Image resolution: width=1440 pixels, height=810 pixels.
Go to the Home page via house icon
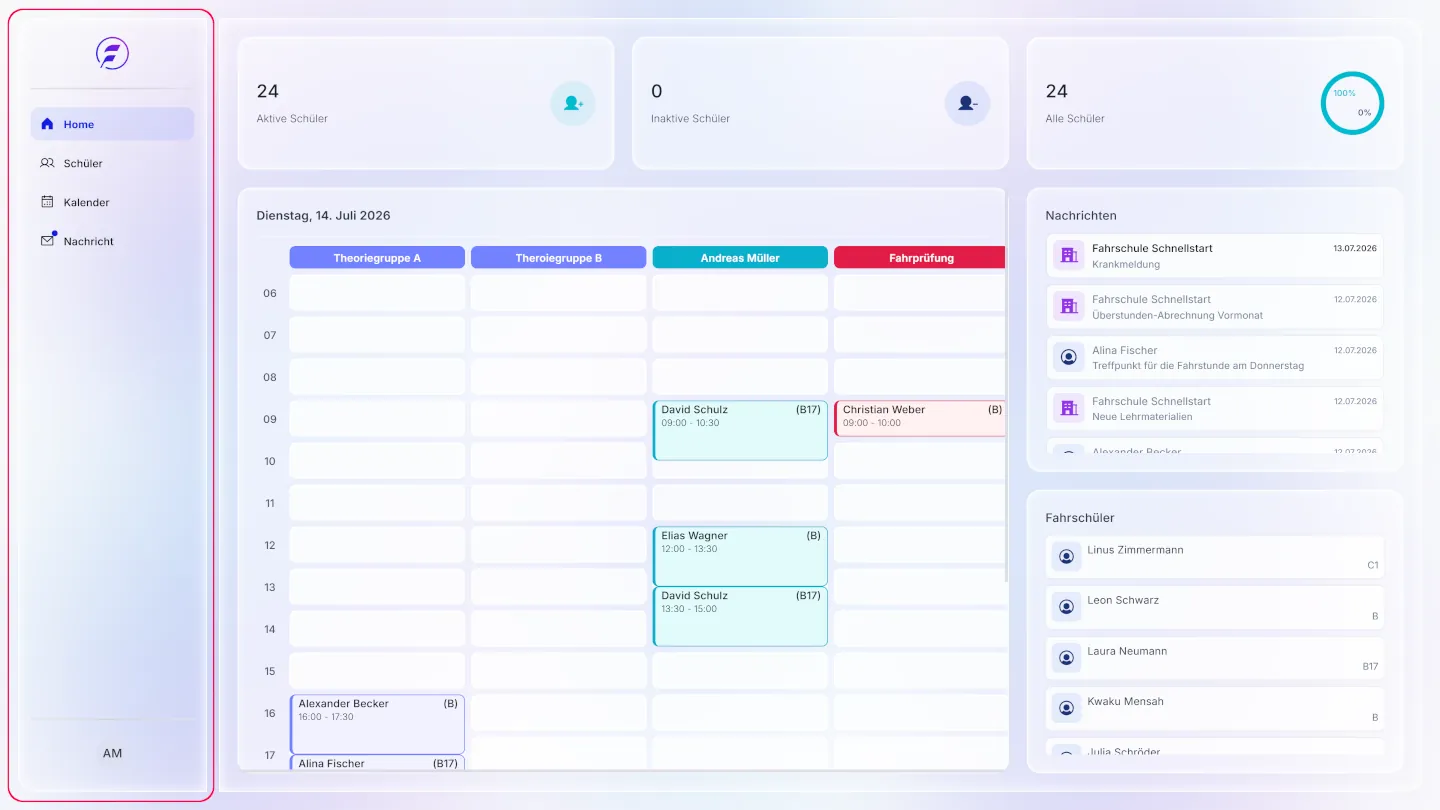click(x=47, y=124)
